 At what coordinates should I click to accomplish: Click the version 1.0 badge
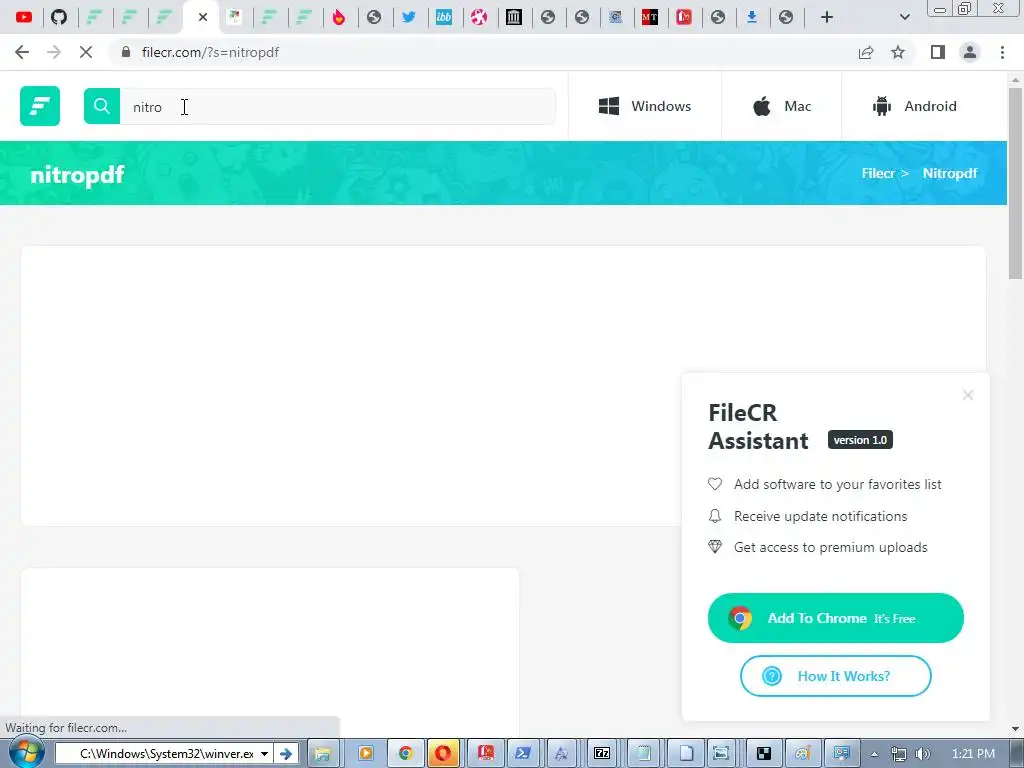860,440
